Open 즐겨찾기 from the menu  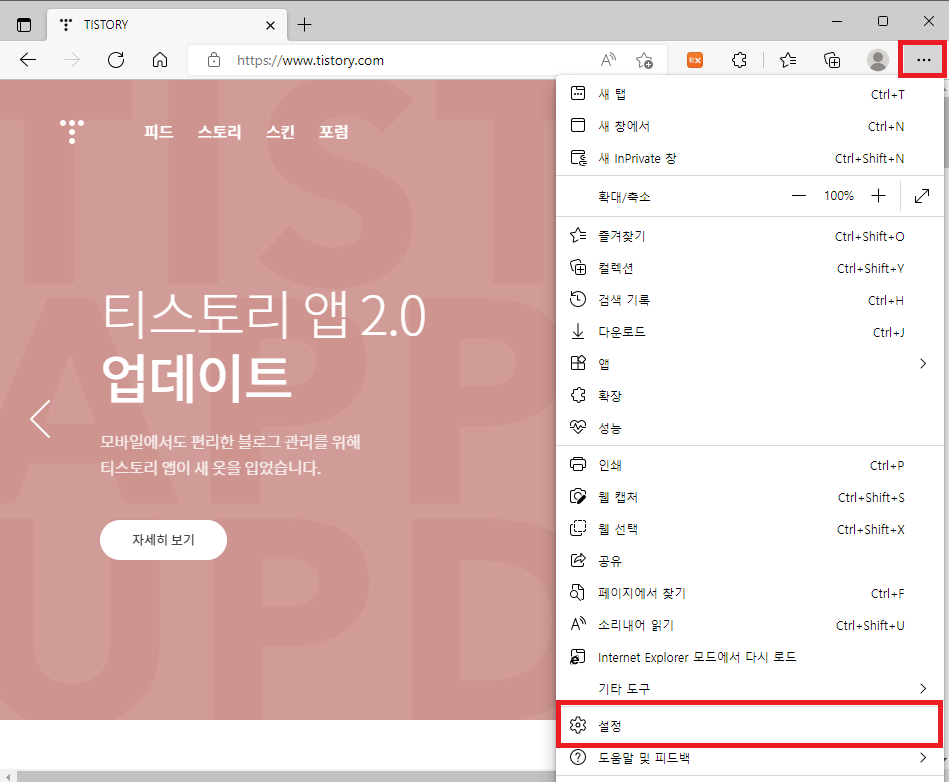pyautogui.click(x=749, y=236)
